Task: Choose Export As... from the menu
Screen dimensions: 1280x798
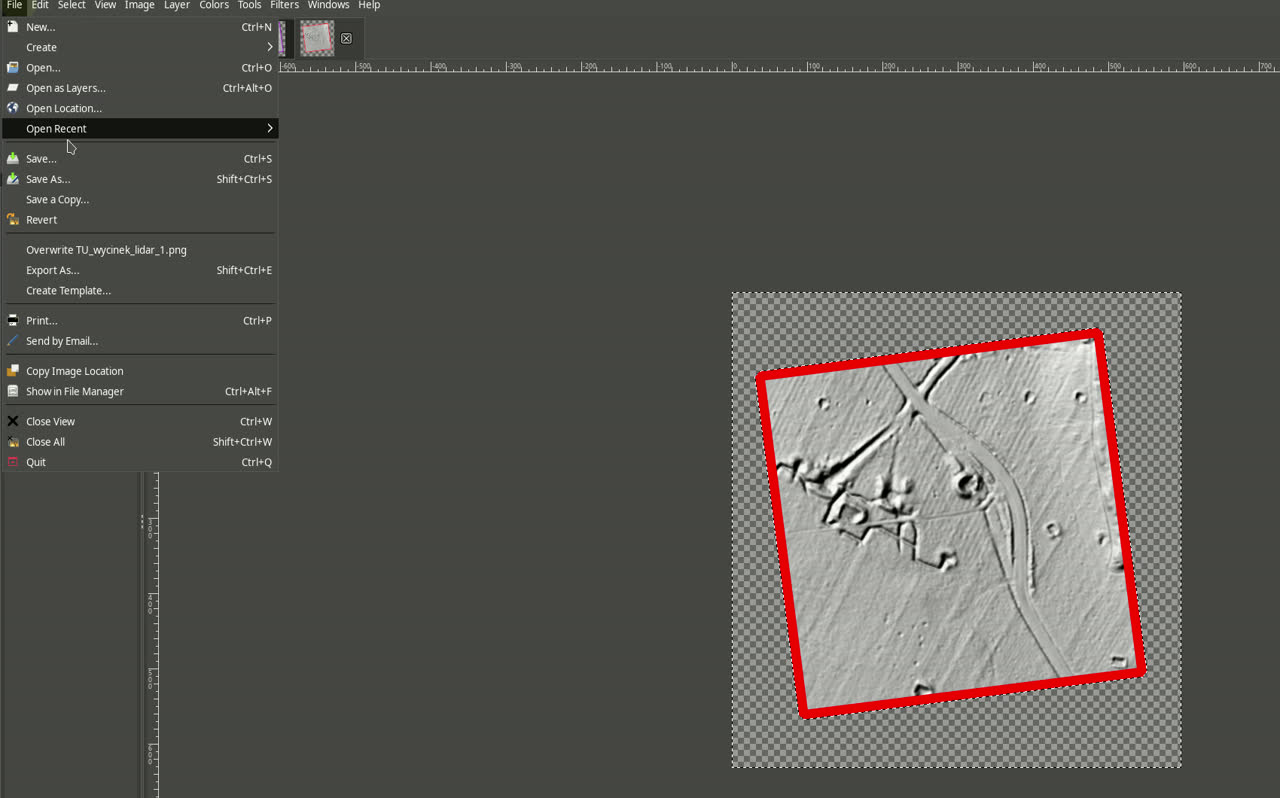Action: coord(140,270)
